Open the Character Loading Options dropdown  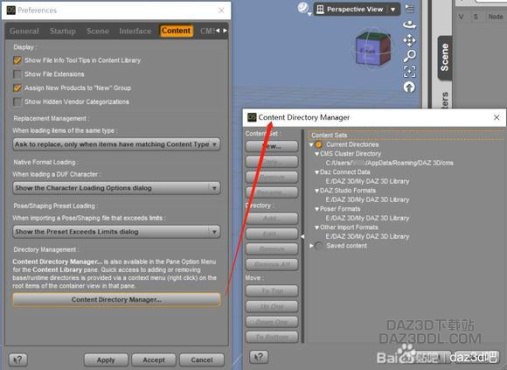[116, 188]
